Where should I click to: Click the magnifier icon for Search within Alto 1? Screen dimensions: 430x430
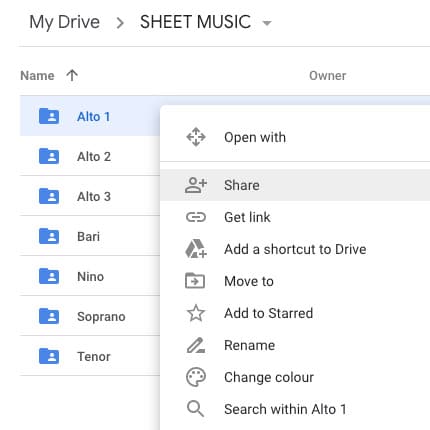[195, 409]
